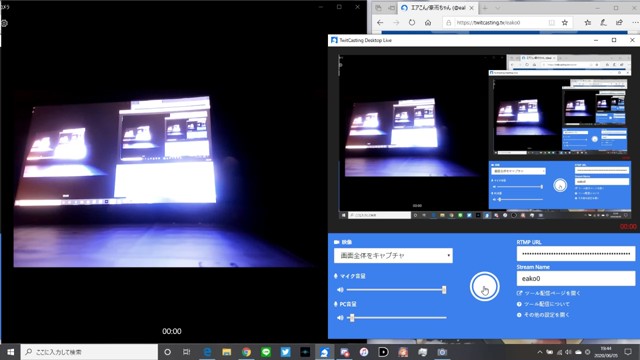This screenshot has height=360, width=640.
Task: Open Twitter from the taskbar
Action: tap(285, 352)
